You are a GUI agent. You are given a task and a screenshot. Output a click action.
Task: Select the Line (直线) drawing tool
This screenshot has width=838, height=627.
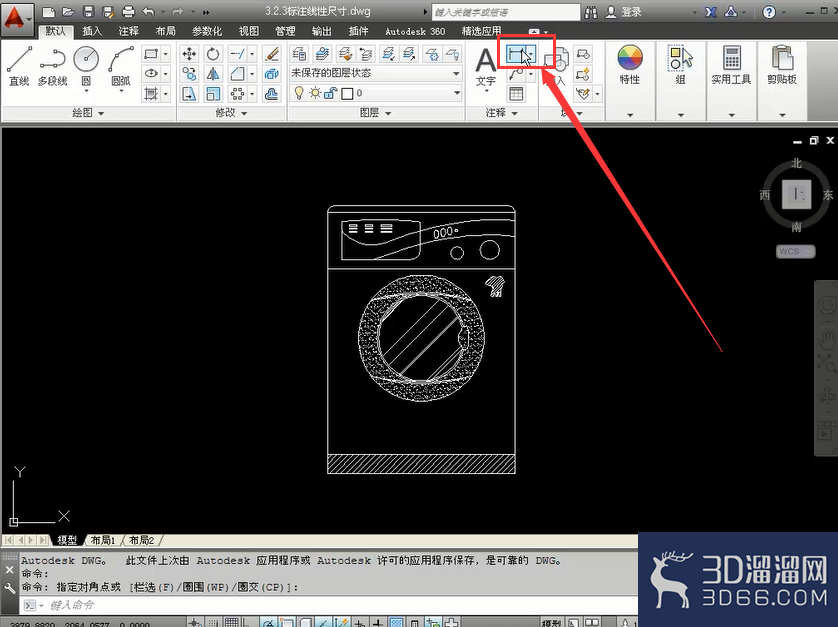[19, 66]
